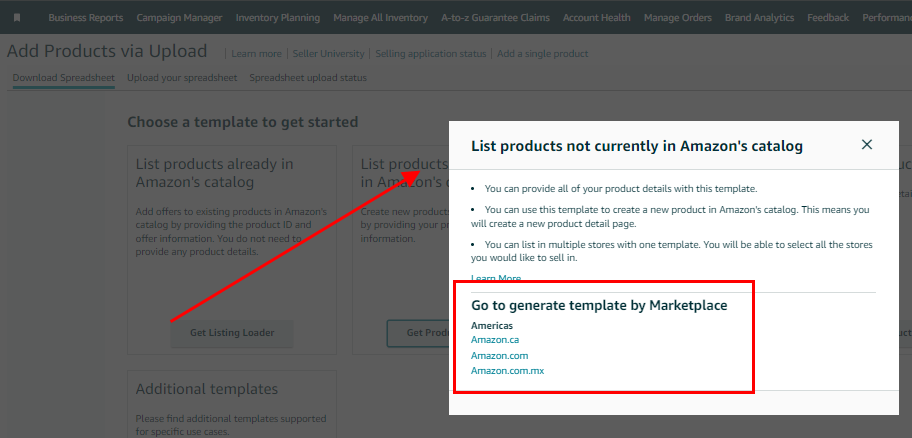Viewport: 912px width, 438px height.
Task: Close the catalog dialog with X icon
Action: (867, 144)
